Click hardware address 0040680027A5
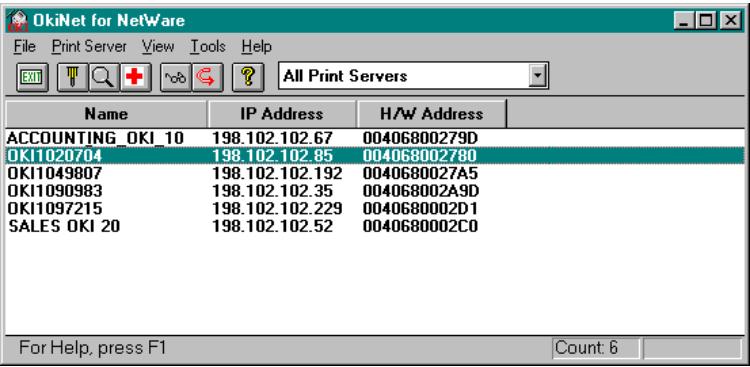Screen dimensions: 750x367 (420, 173)
